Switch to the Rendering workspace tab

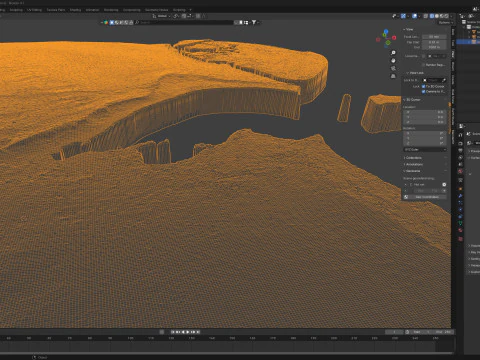[111, 10]
